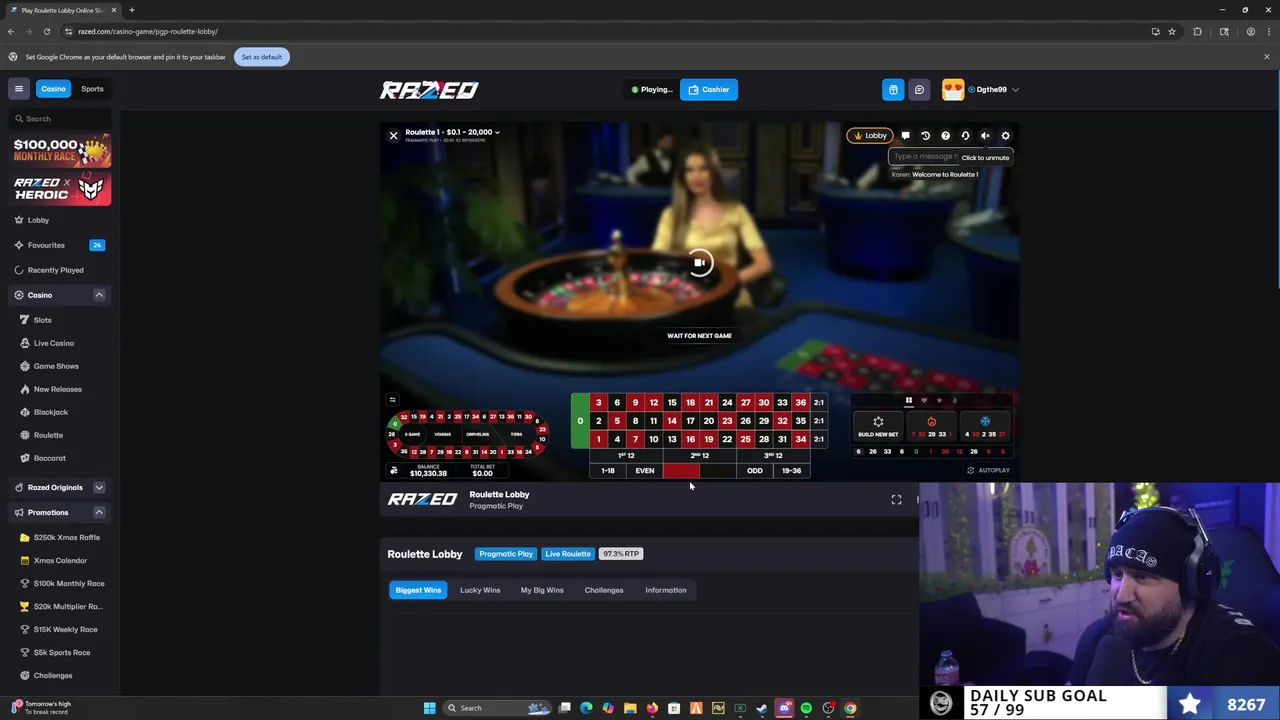Open the in-game chat icon
This screenshot has width=1280, height=720.
click(x=905, y=136)
